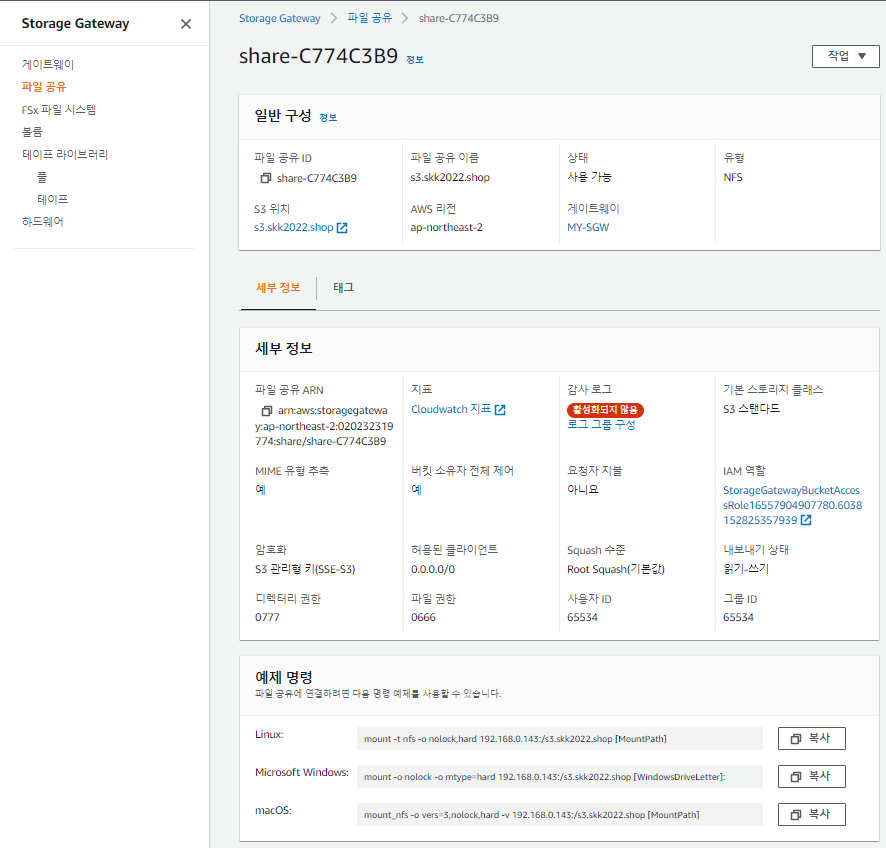Click the 0666 file permission value
The height and width of the screenshot is (848, 886).
pos(423,617)
